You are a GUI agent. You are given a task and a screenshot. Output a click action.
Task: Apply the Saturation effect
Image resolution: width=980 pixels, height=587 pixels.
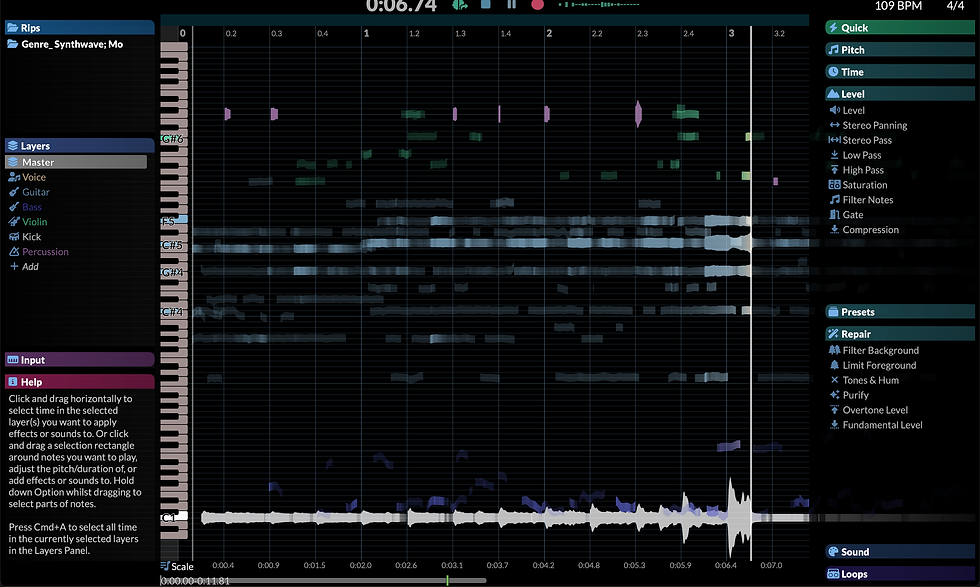point(863,184)
